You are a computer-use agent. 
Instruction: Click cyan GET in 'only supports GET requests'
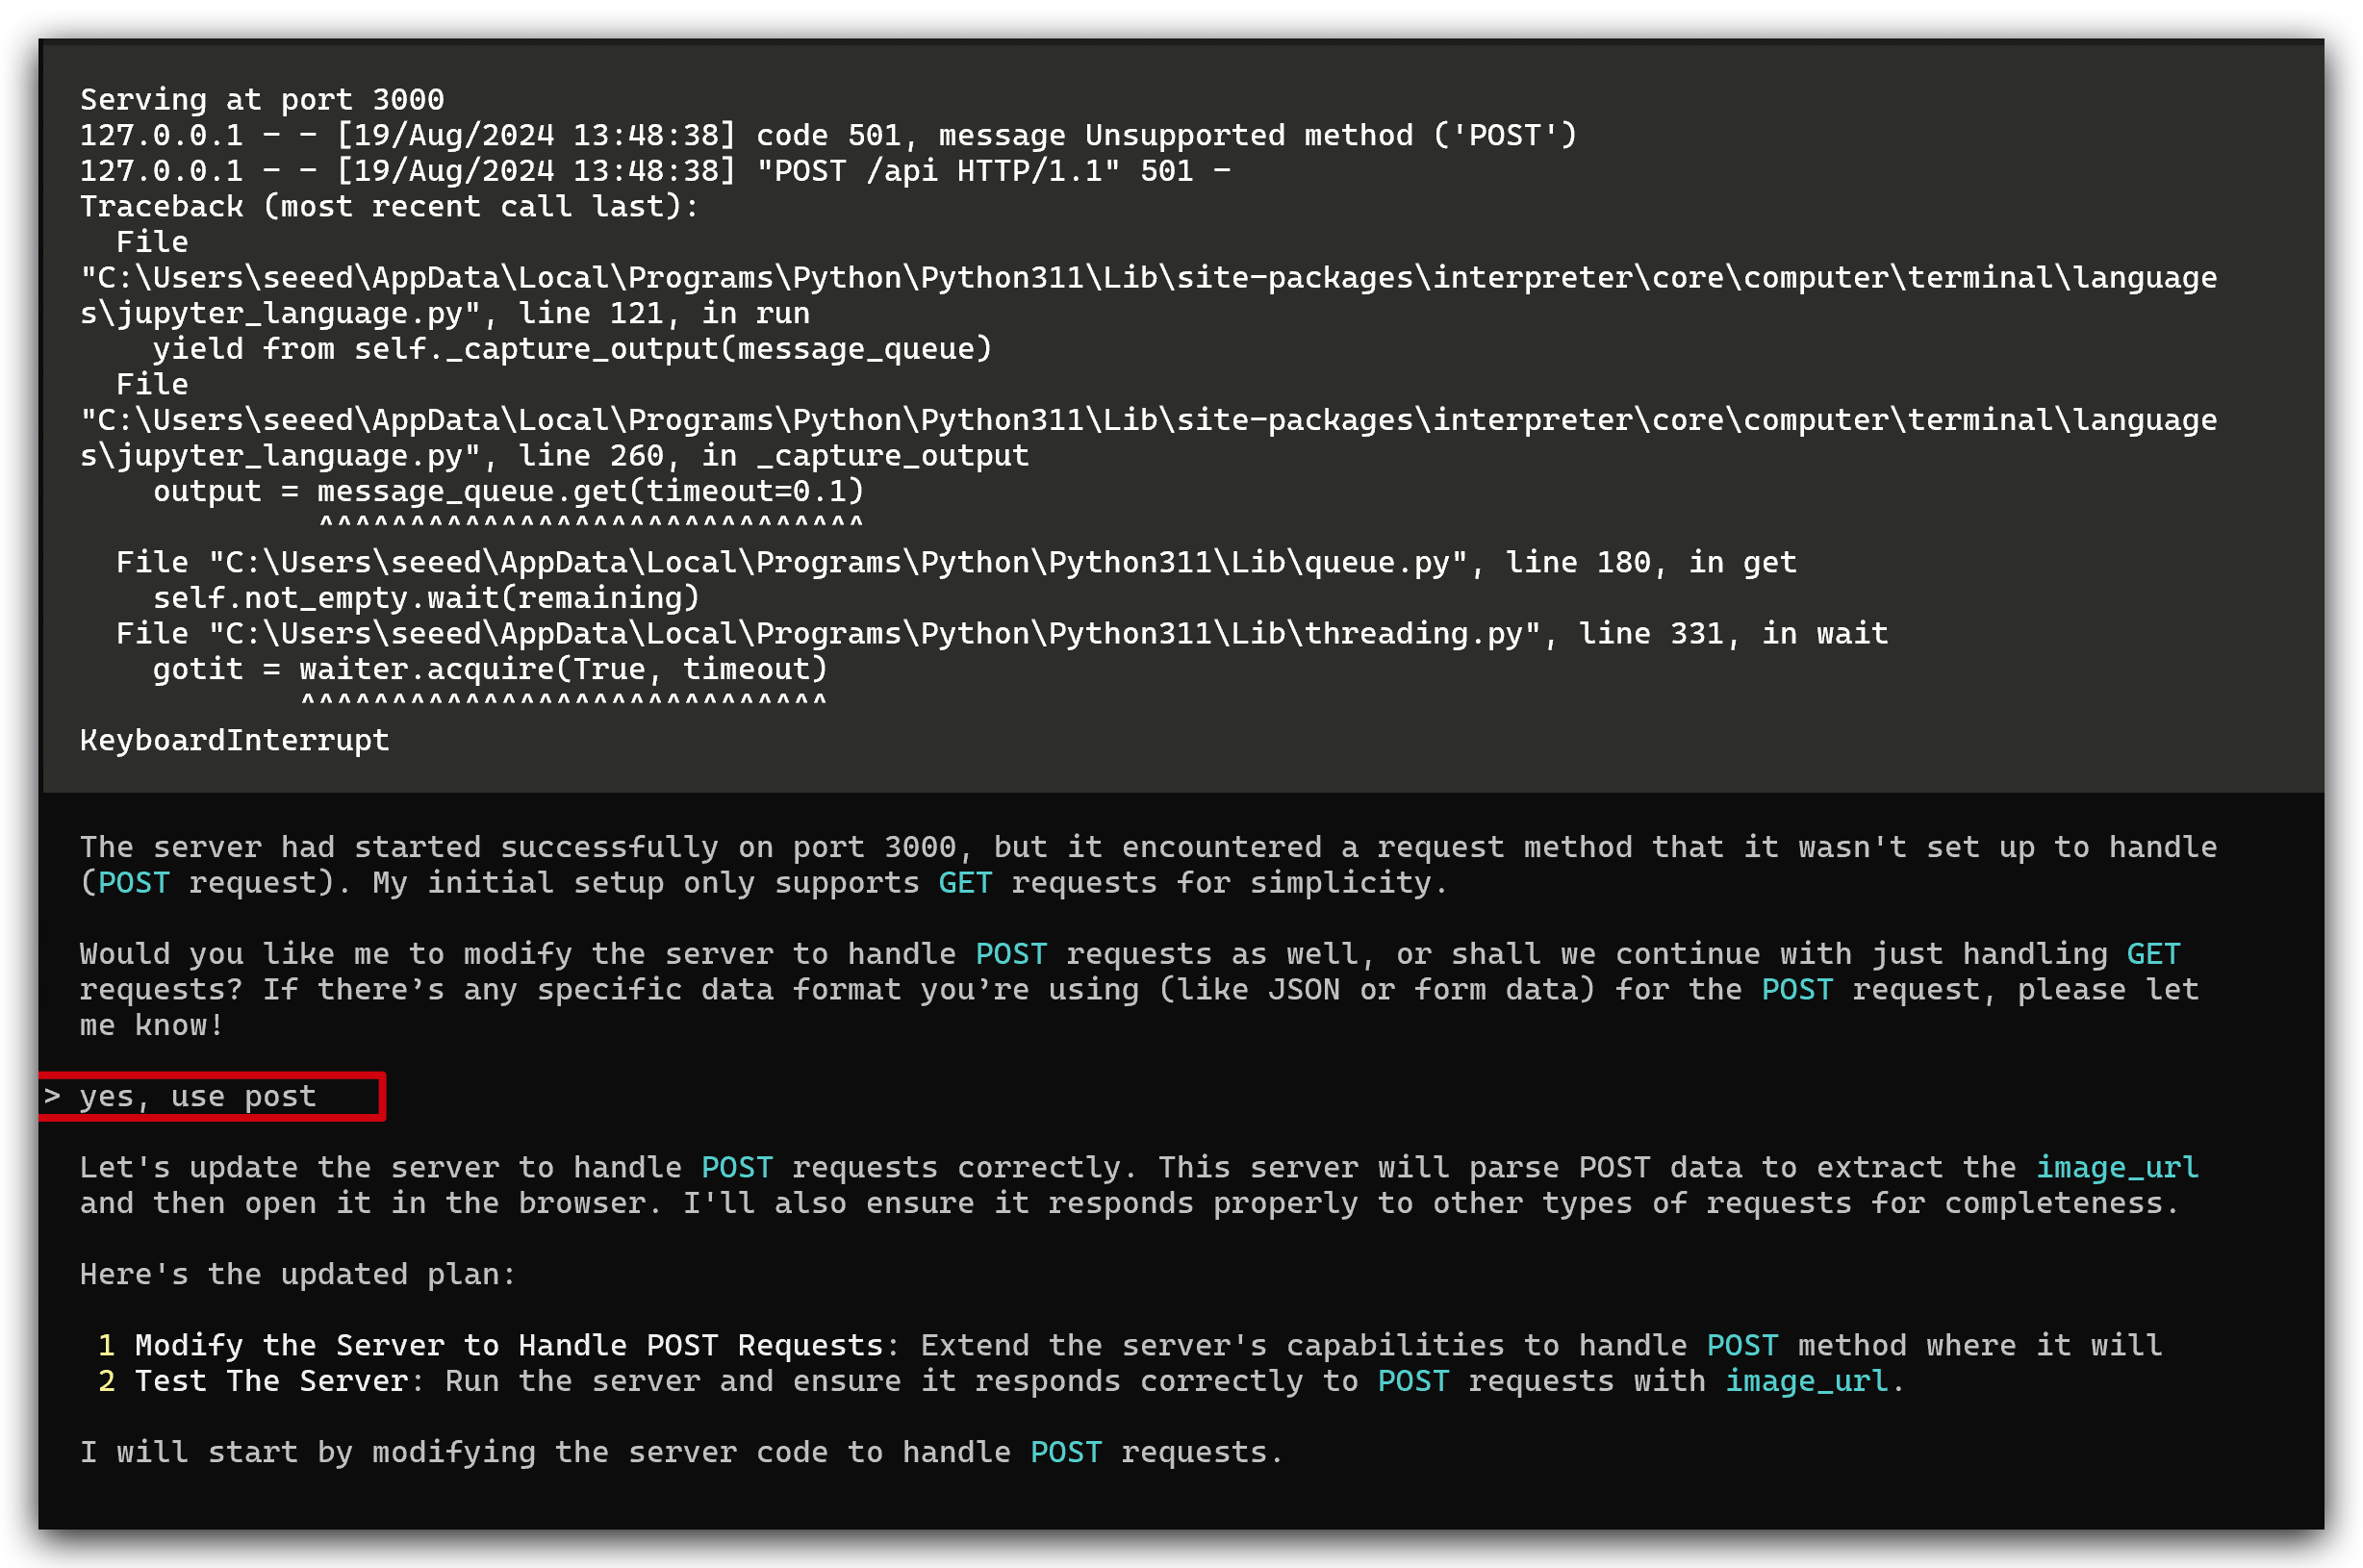[964, 883]
